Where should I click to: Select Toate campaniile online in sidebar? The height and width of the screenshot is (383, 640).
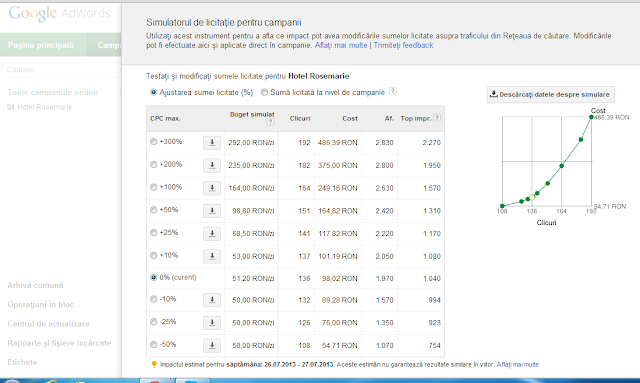pyautogui.click(x=53, y=92)
